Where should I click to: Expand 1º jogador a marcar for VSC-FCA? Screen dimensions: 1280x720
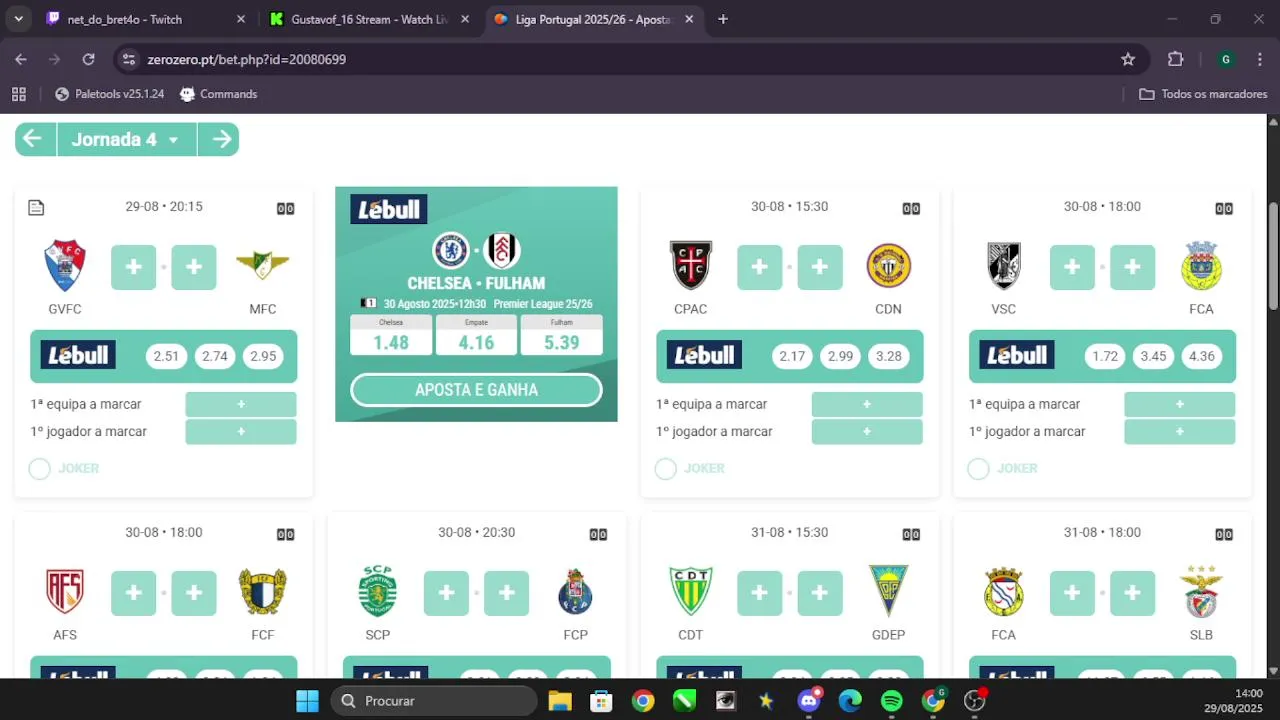tap(1180, 432)
